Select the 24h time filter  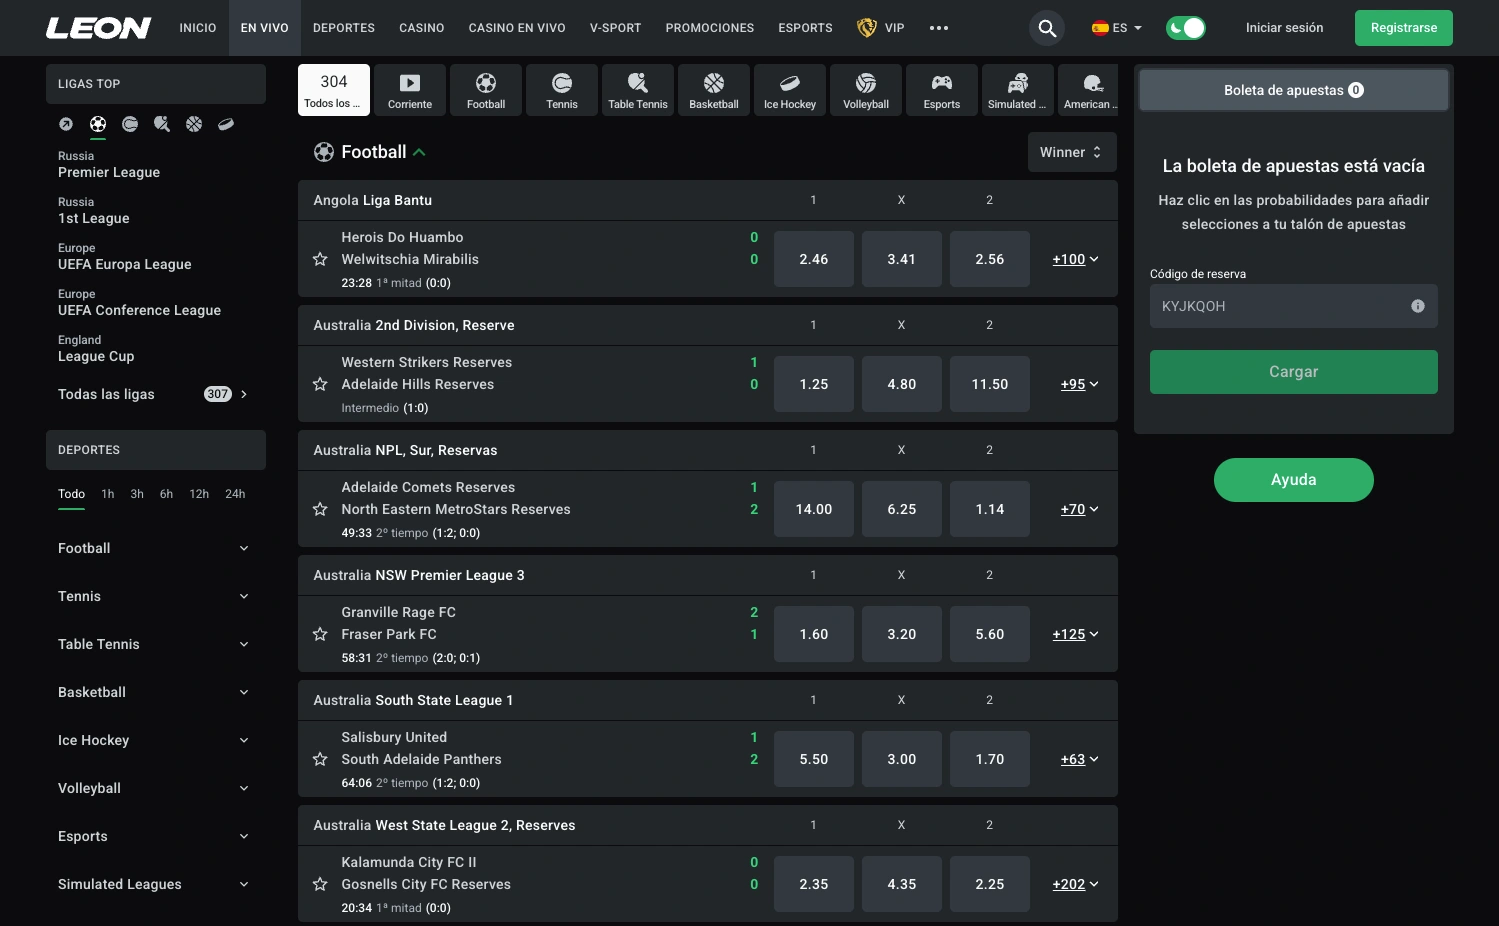[x=235, y=494]
